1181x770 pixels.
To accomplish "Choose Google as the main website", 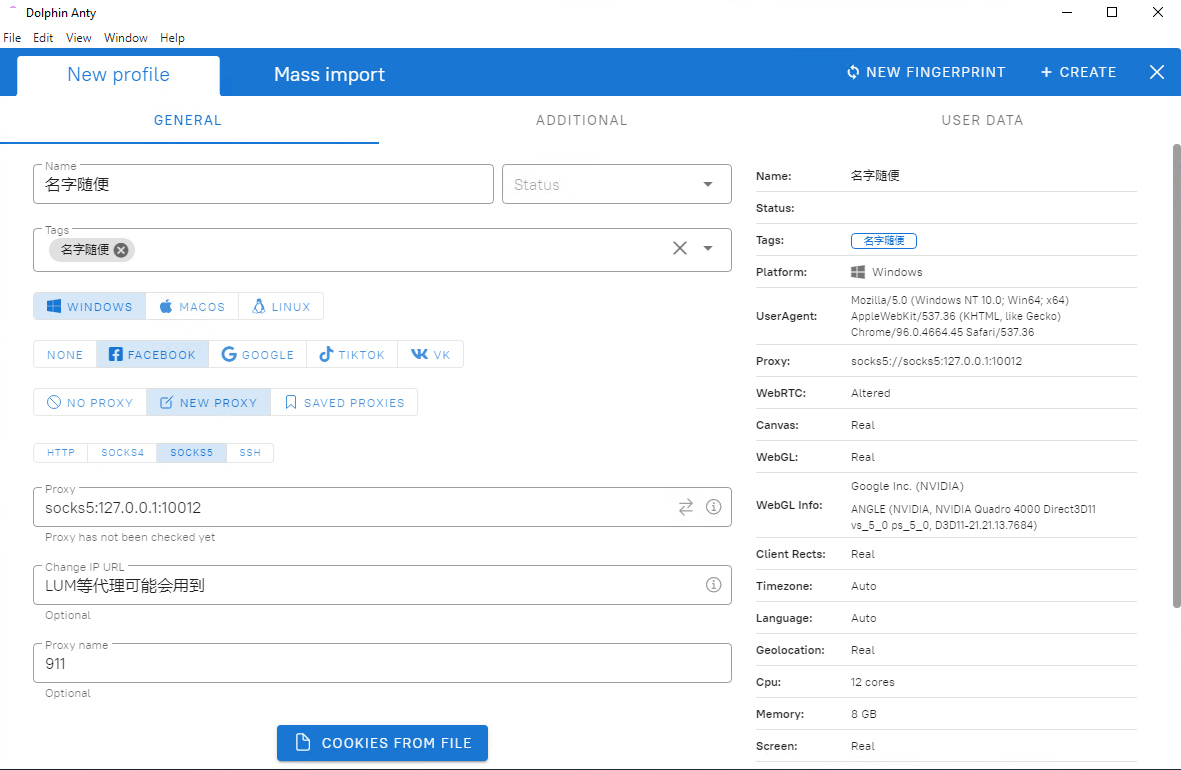I will (x=258, y=355).
